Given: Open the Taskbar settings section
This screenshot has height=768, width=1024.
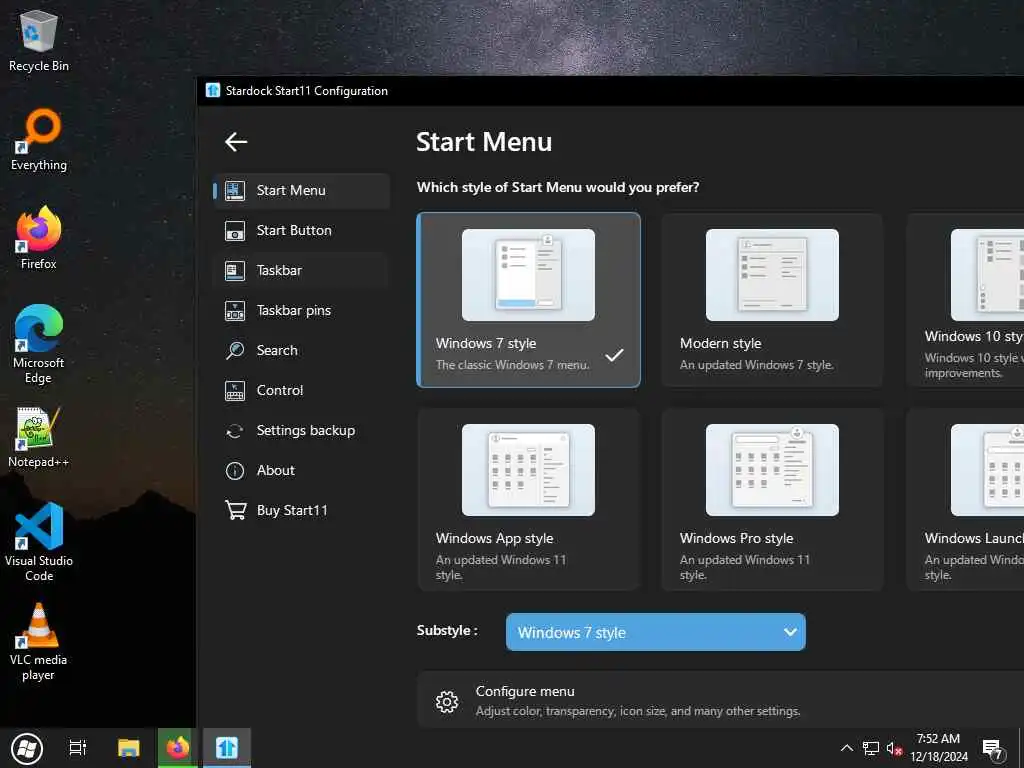Looking at the screenshot, I should click(302, 270).
